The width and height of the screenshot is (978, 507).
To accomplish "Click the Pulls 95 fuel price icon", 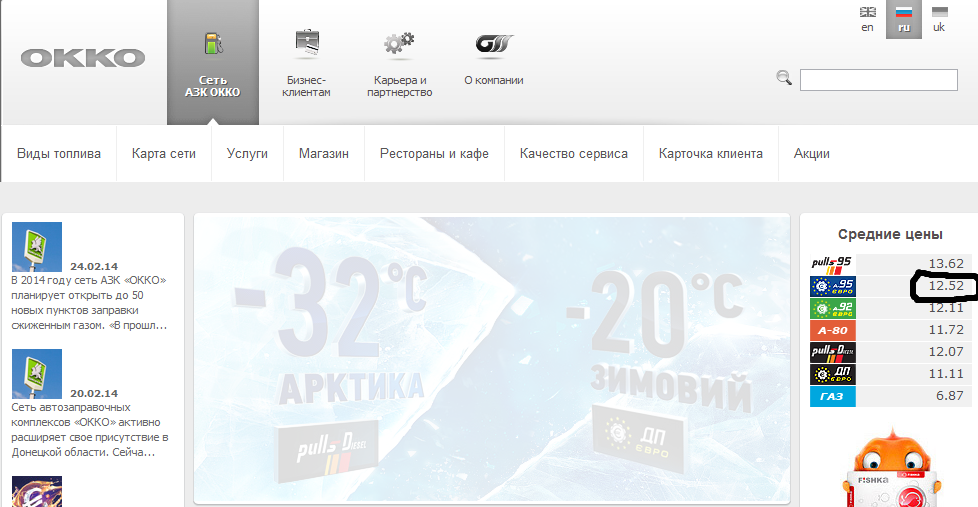I will click(x=831, y=264).
